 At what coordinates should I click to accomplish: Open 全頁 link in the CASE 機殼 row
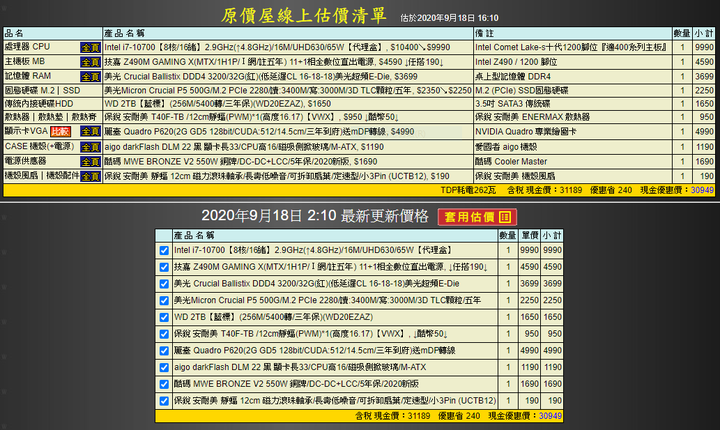pyautogui.click(x=90, y=147)
